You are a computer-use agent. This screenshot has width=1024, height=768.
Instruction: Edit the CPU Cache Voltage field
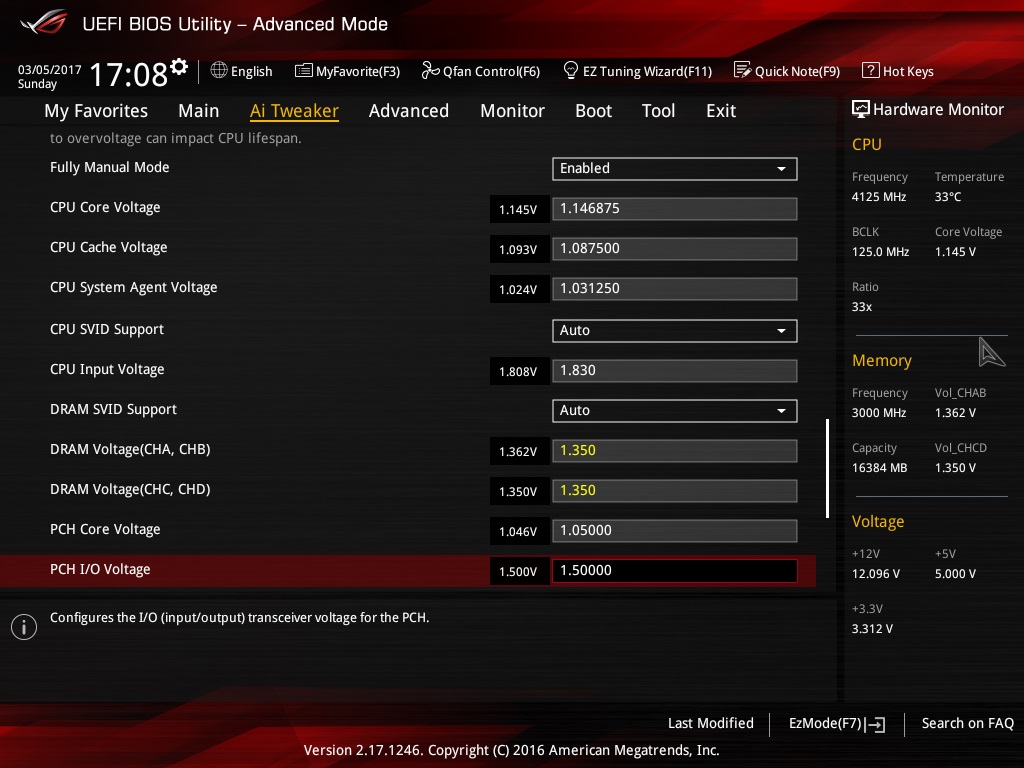[x=675, y=249]
